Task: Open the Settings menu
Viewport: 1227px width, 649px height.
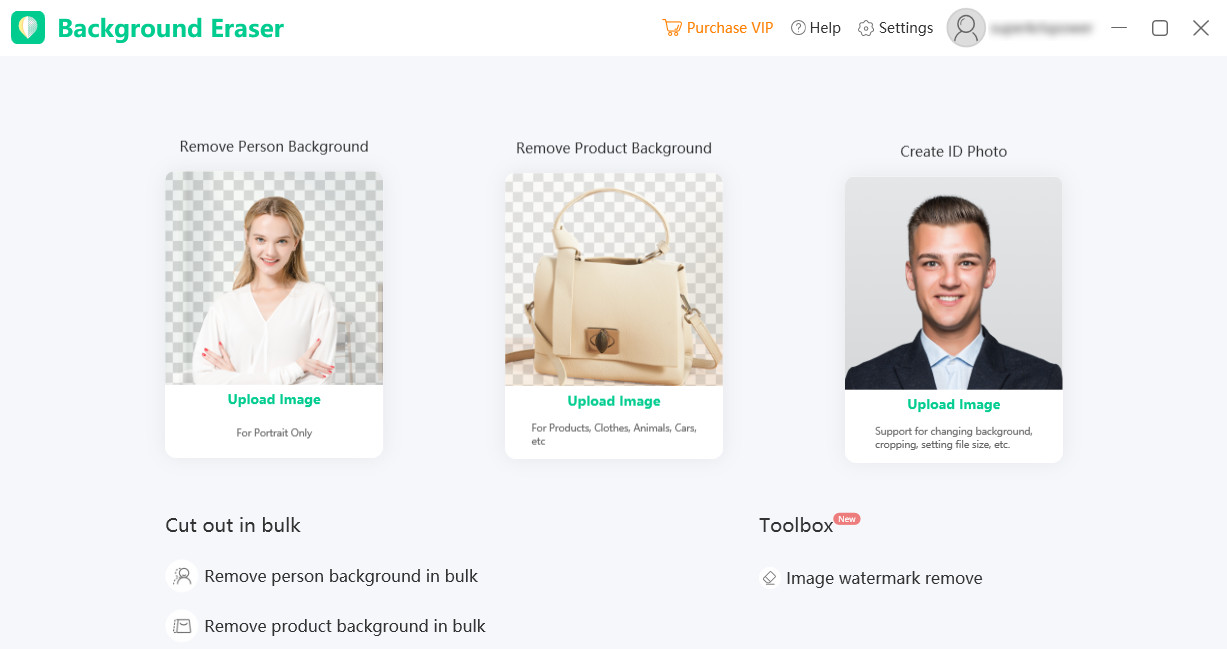Action: pos(906,28)
